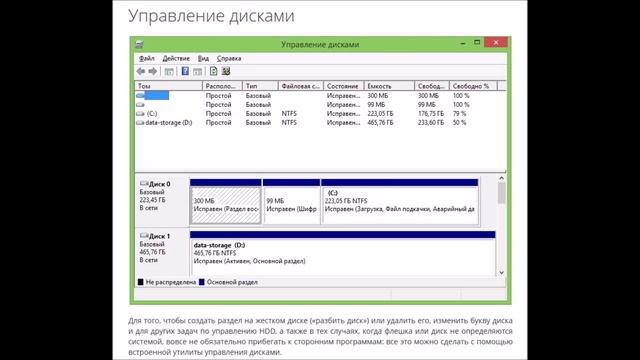640x360 pixels.
Task: Click the 176,75 ГБ free space cell
Action: (x=431, y=113)
